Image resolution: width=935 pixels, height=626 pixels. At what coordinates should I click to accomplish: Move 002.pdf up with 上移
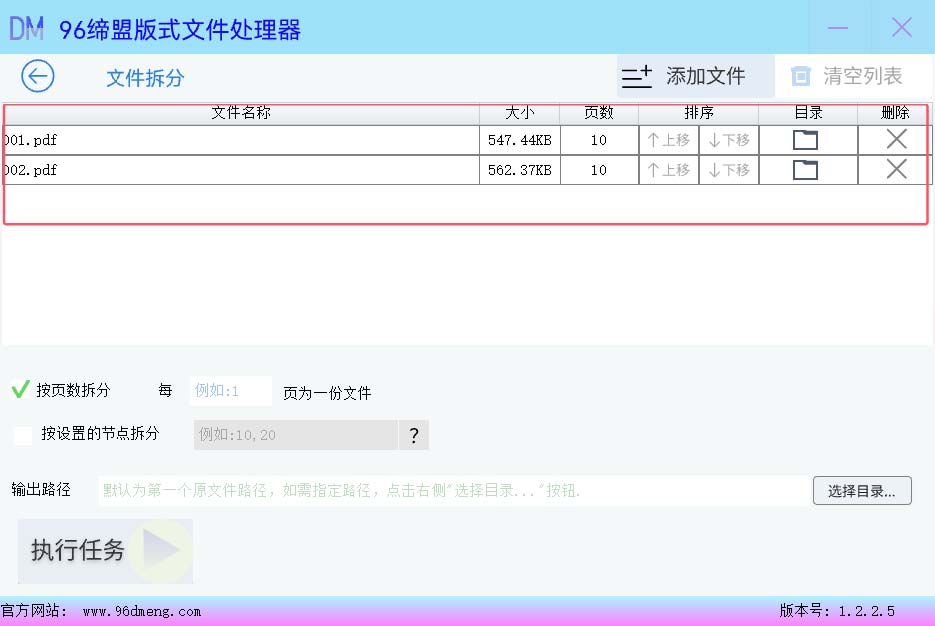click(x=669, y=170)
